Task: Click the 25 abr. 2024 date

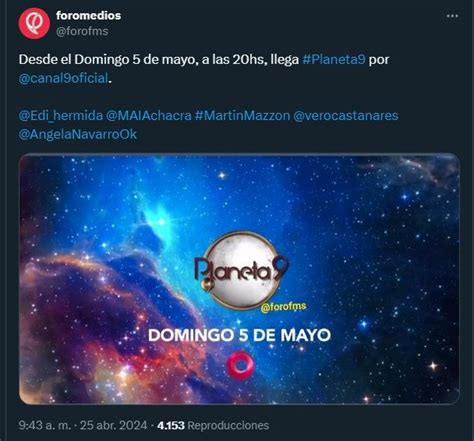Action: pos(113,425)
